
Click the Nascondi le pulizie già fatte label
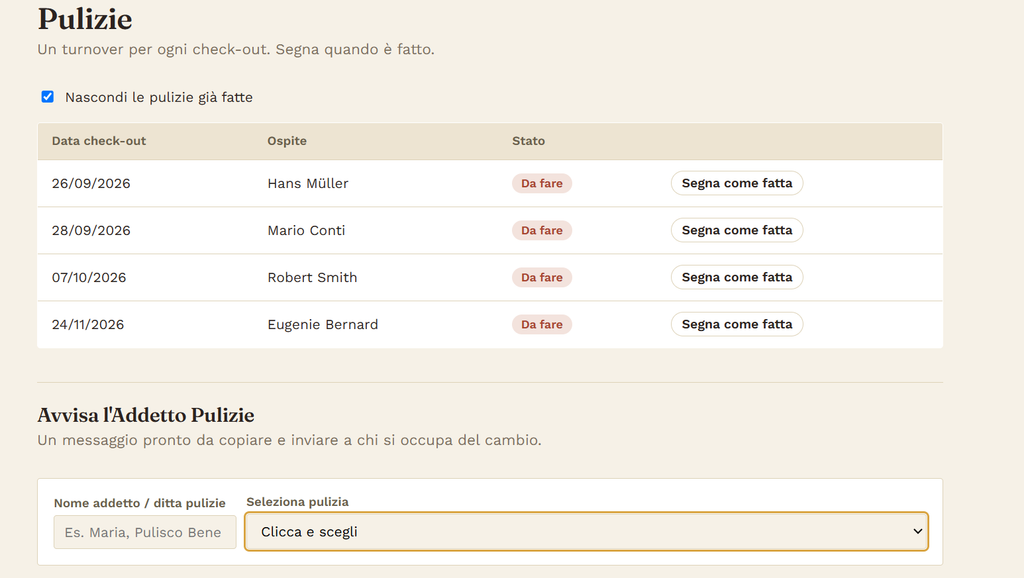pyautogui.click(x=159, y=97)
